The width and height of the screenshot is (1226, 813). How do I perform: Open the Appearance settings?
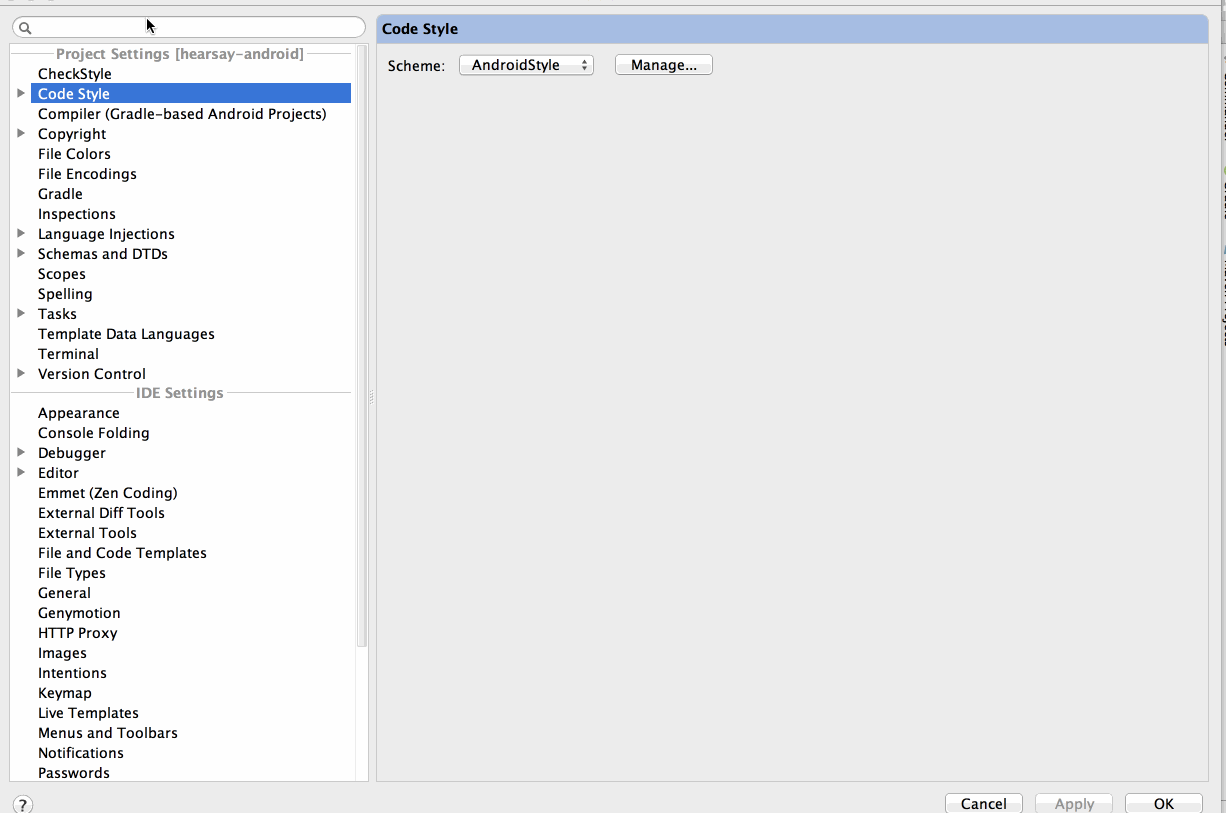79,413
